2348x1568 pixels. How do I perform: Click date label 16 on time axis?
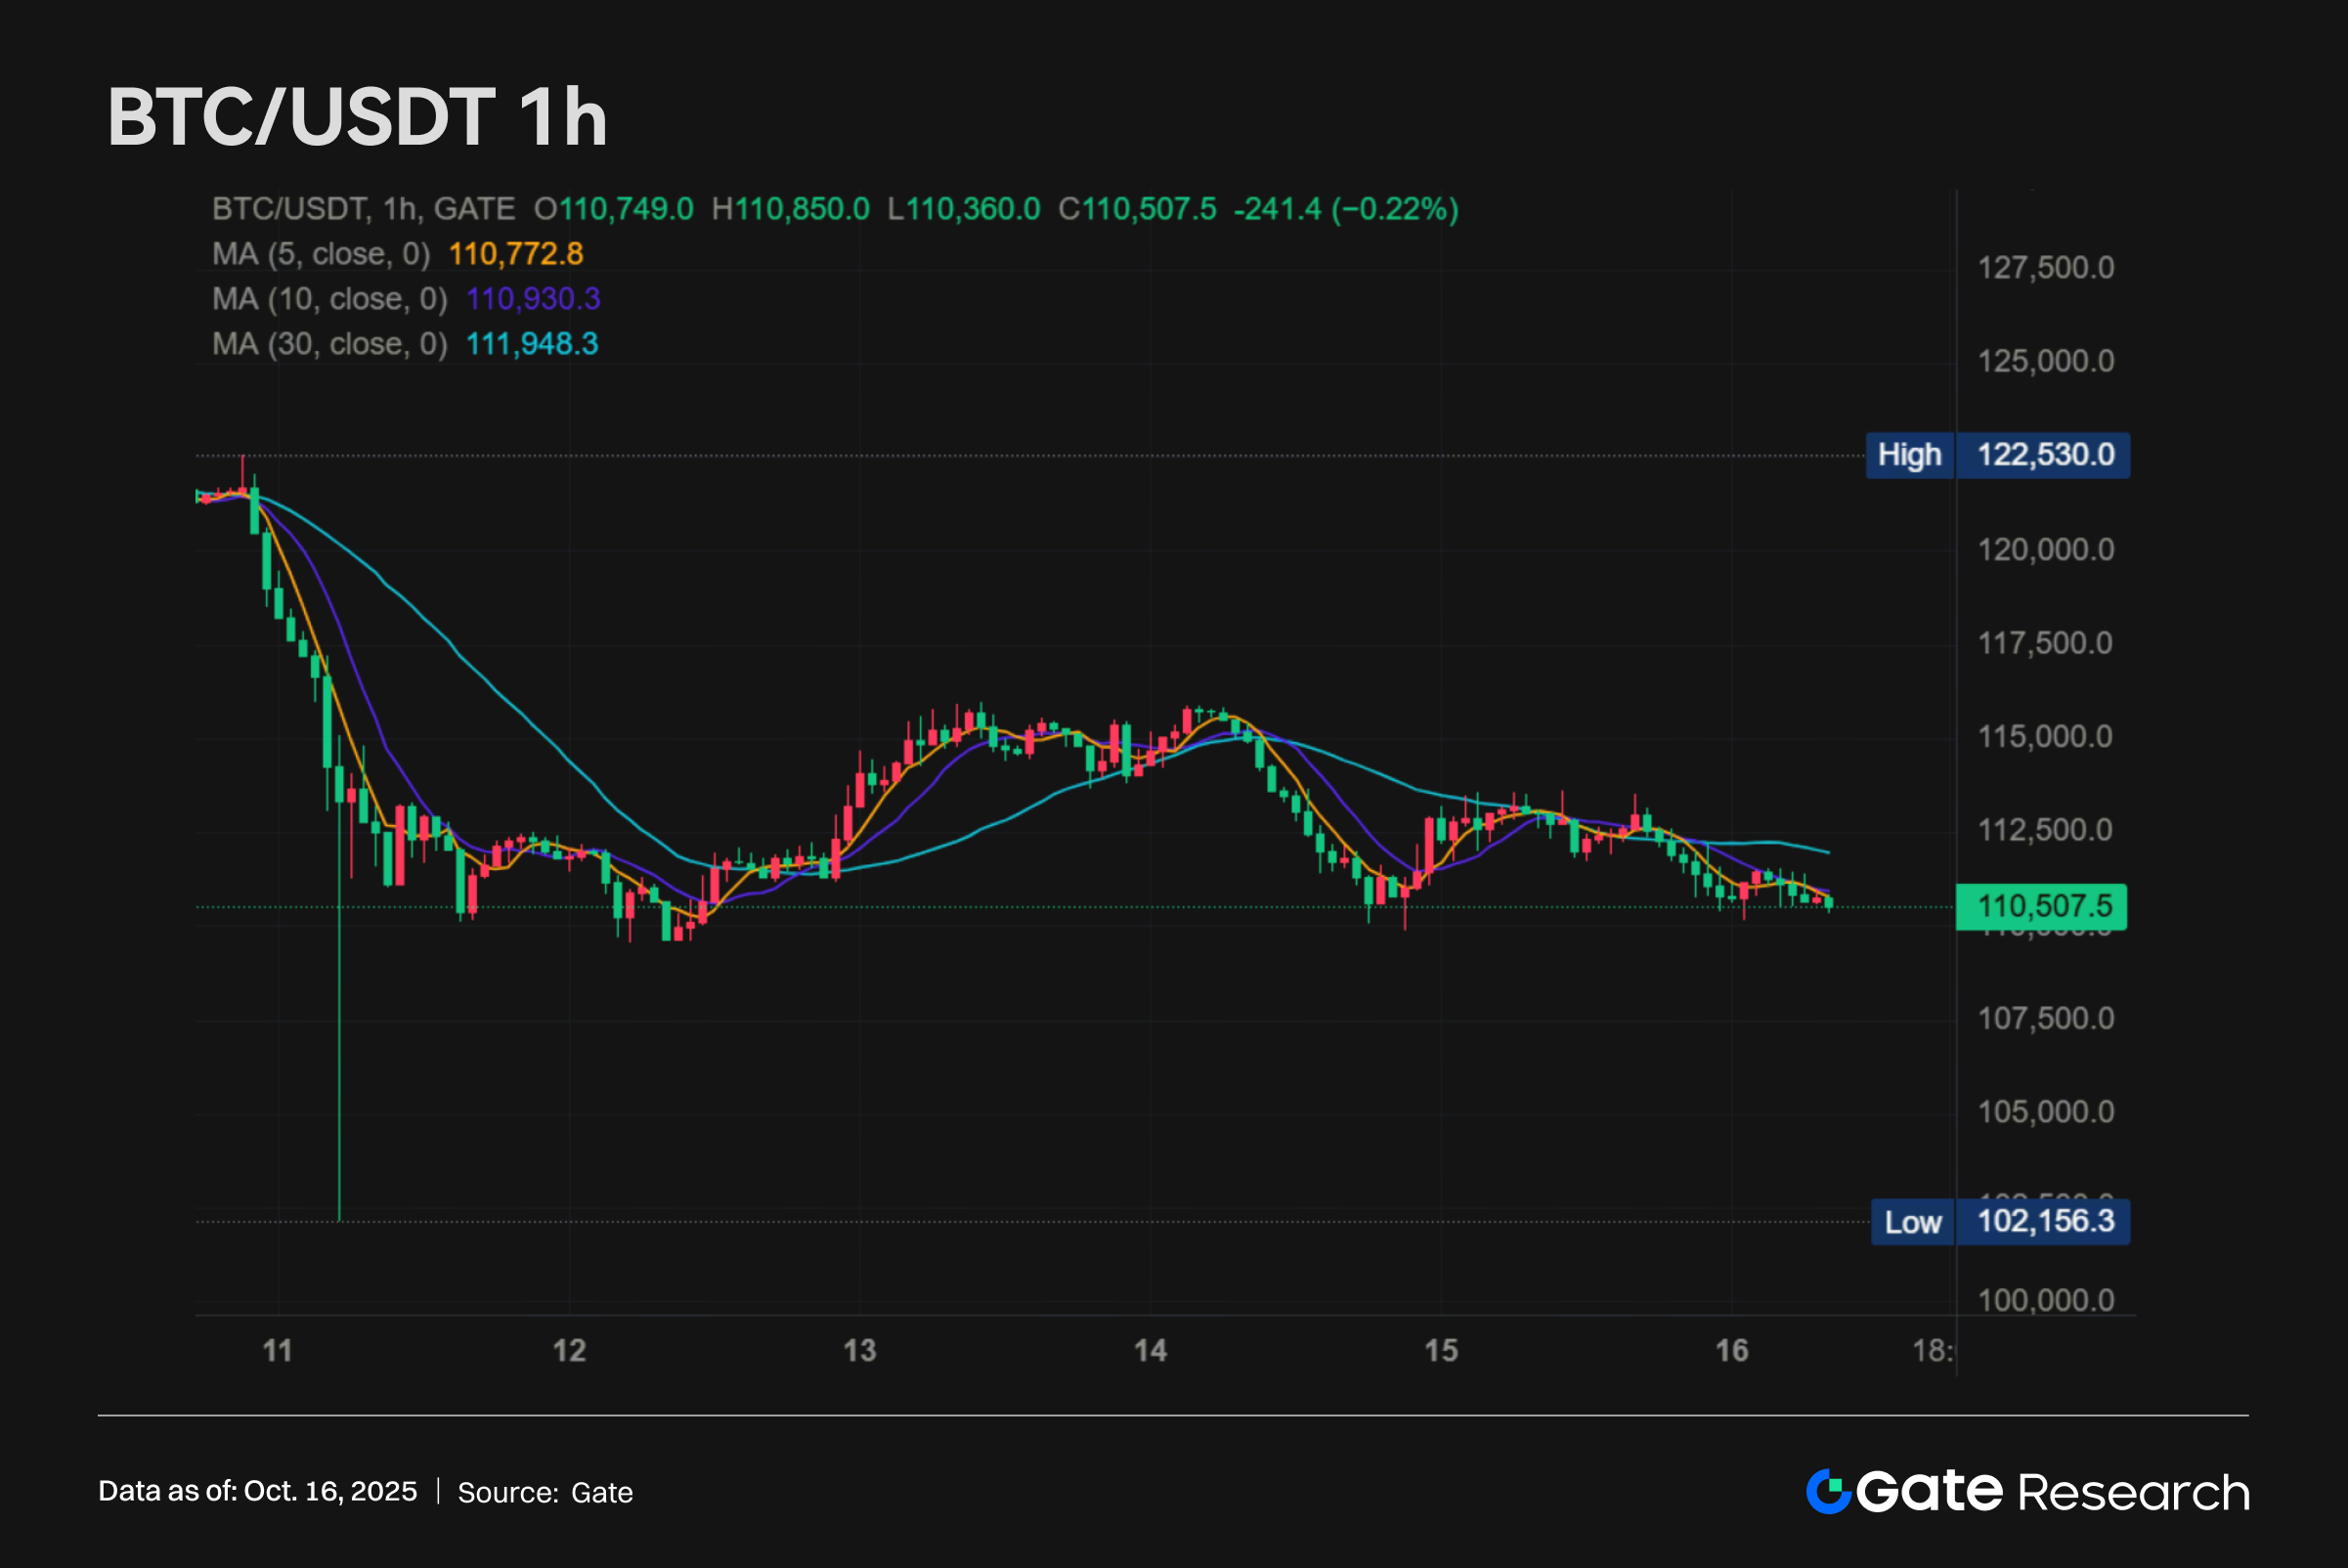pos(1731,1351)
